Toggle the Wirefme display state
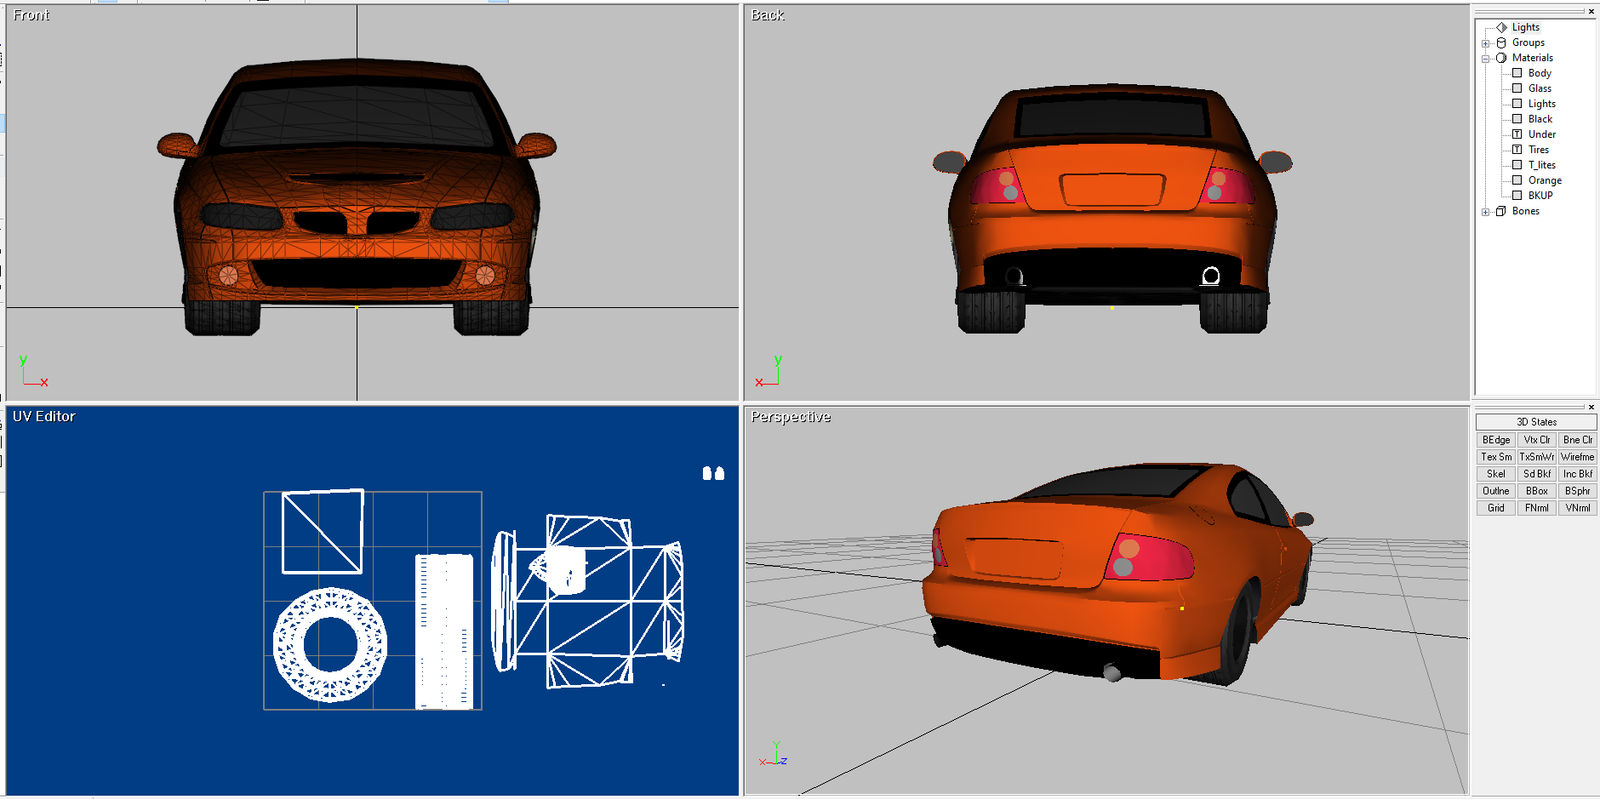Image resolution: width=1600 pixels, height=799 pixels. point(1578,457)
